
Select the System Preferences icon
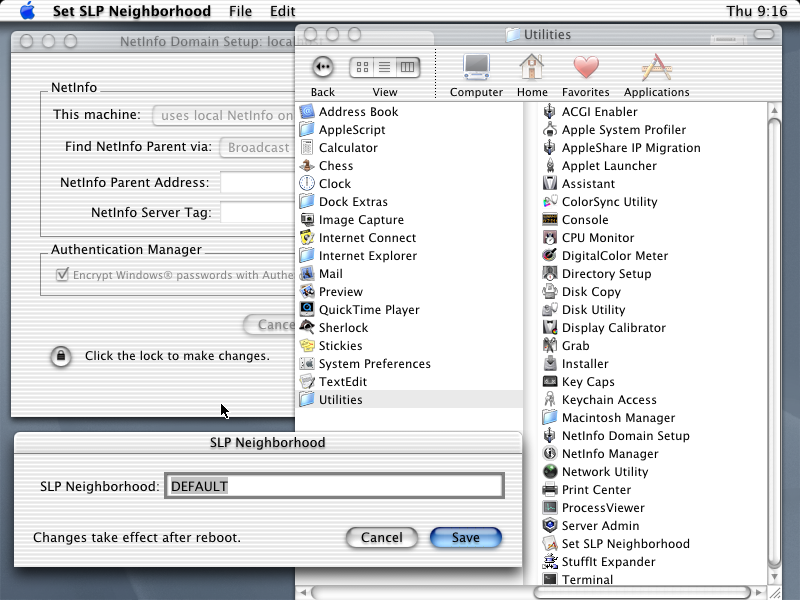pyautogui.click(x=307, y=363)
